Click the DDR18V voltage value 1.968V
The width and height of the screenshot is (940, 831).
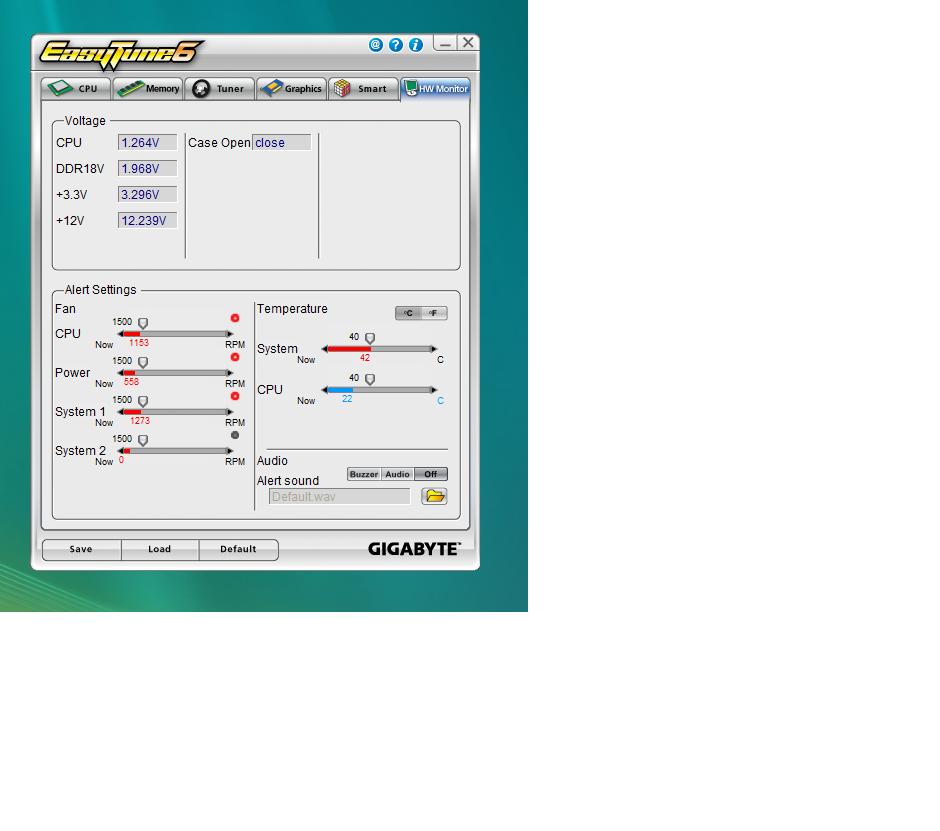tap(147, 168)
